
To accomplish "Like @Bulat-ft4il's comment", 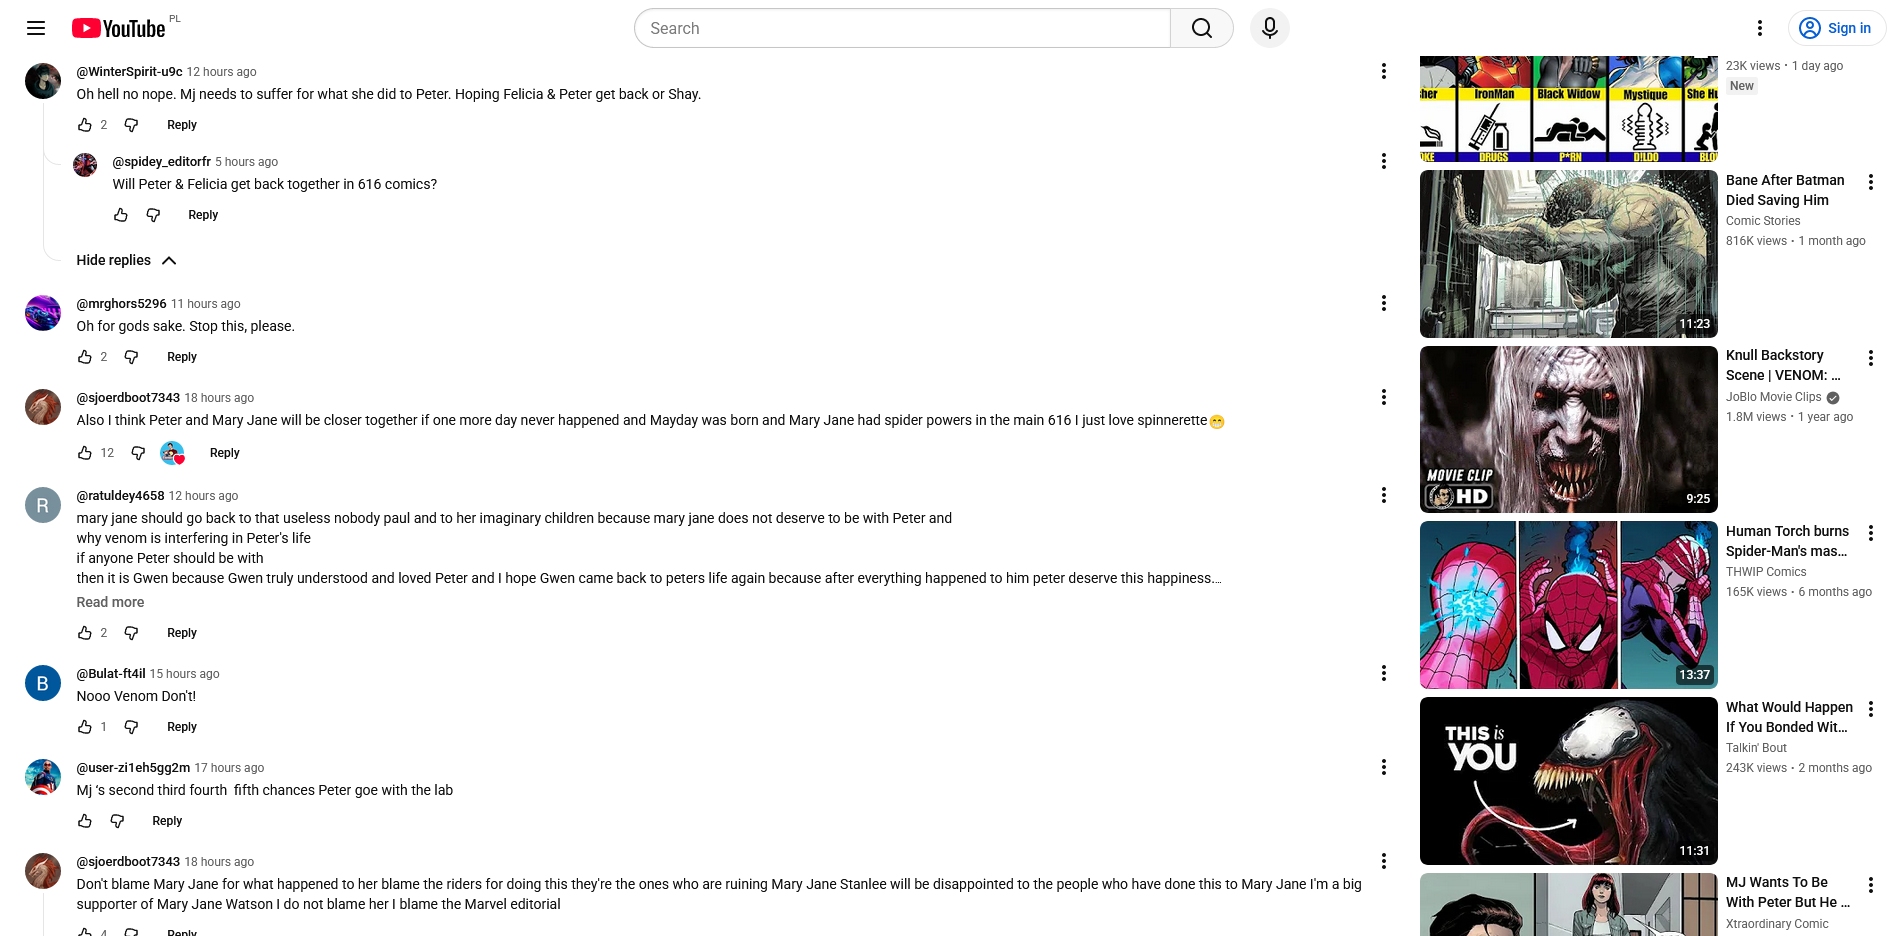I will (85, 727).
